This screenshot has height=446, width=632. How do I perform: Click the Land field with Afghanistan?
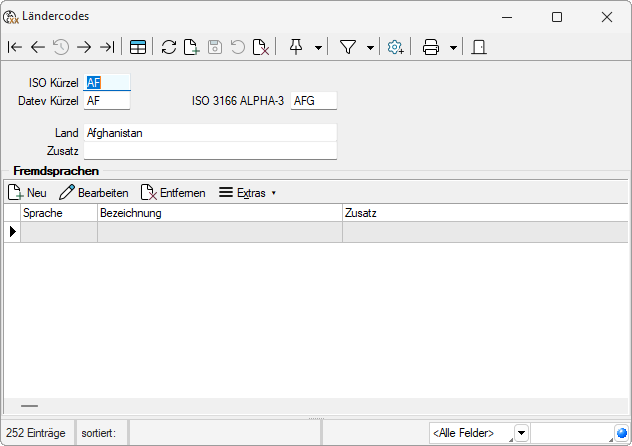tap(210, 133)
